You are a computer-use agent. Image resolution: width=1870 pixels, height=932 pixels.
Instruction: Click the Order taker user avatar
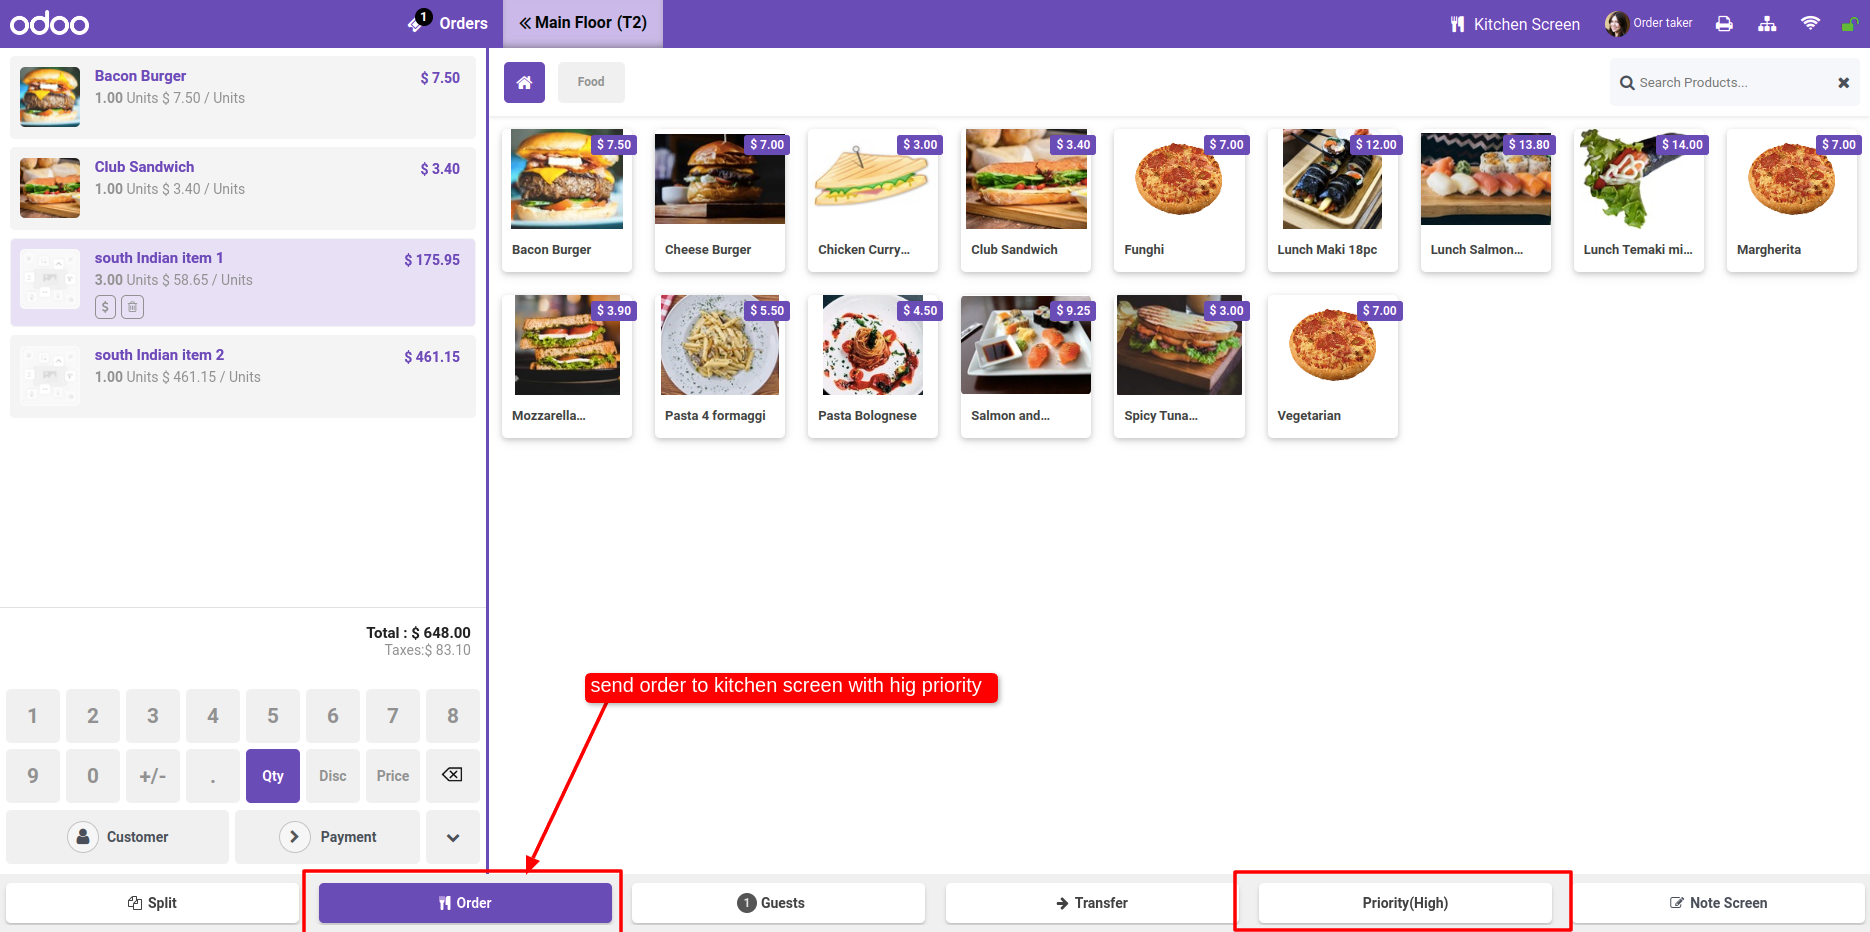click(x=1616, y=24)
